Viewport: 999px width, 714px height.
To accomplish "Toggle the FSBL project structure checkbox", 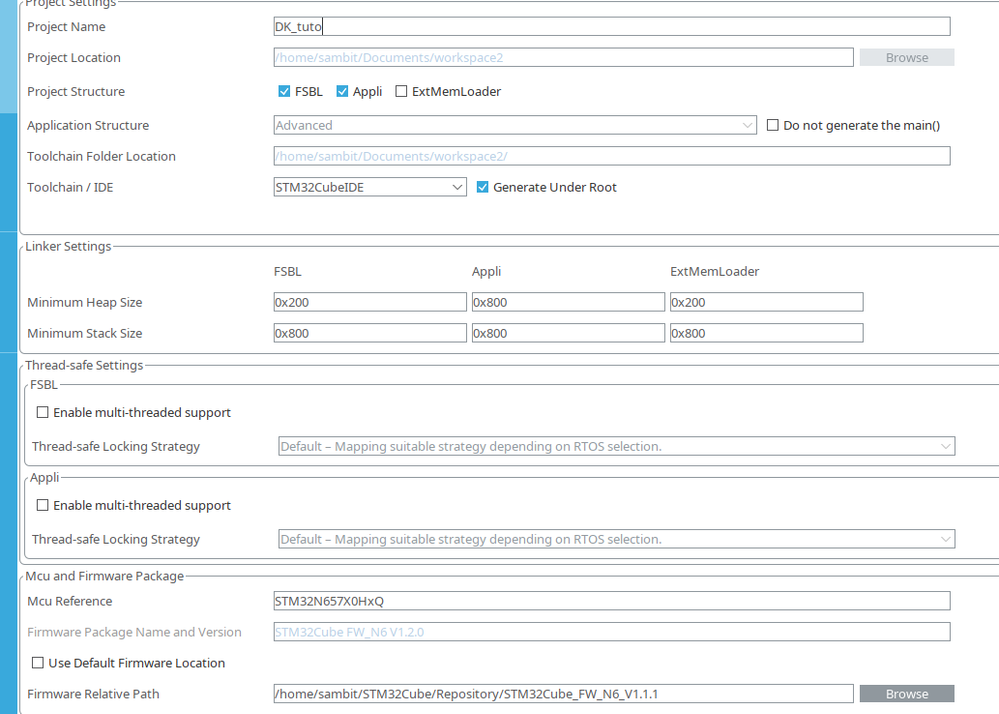I will [x=285, y=92].
